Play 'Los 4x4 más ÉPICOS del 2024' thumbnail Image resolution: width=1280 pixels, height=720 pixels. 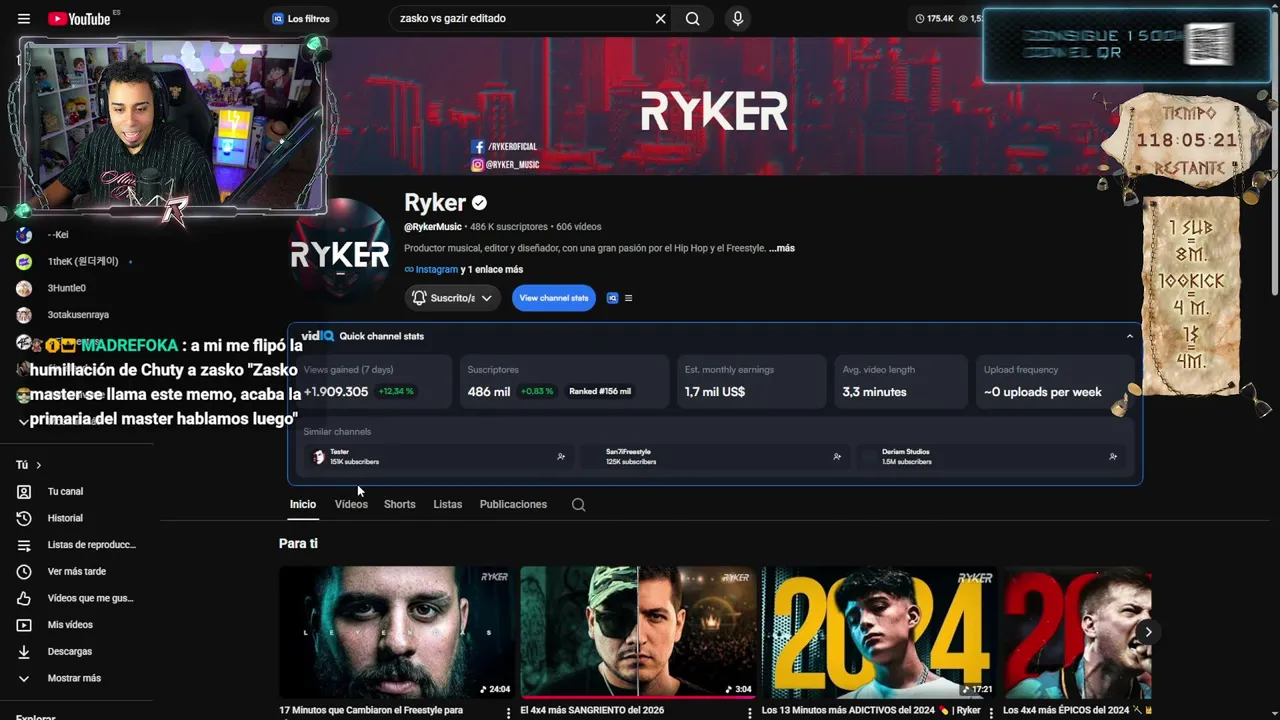(x=1078, y=632)
